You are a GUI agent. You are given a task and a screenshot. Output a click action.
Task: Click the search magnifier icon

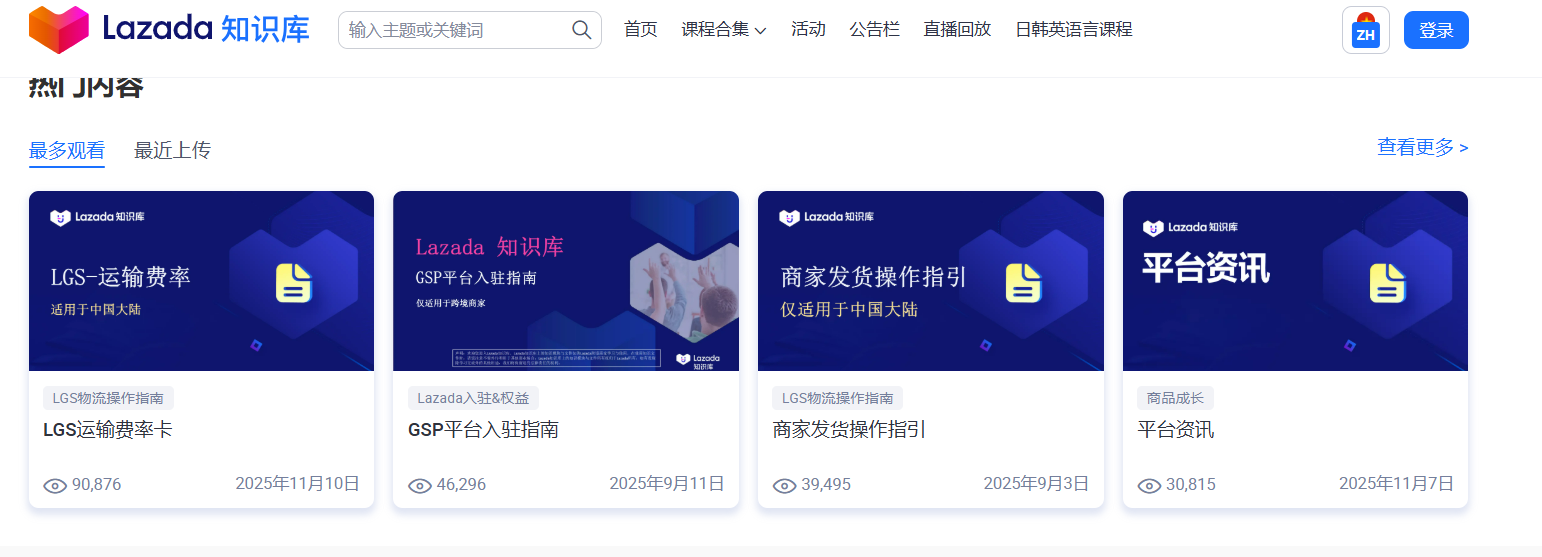pyautogui.click(x=582, y=30)
